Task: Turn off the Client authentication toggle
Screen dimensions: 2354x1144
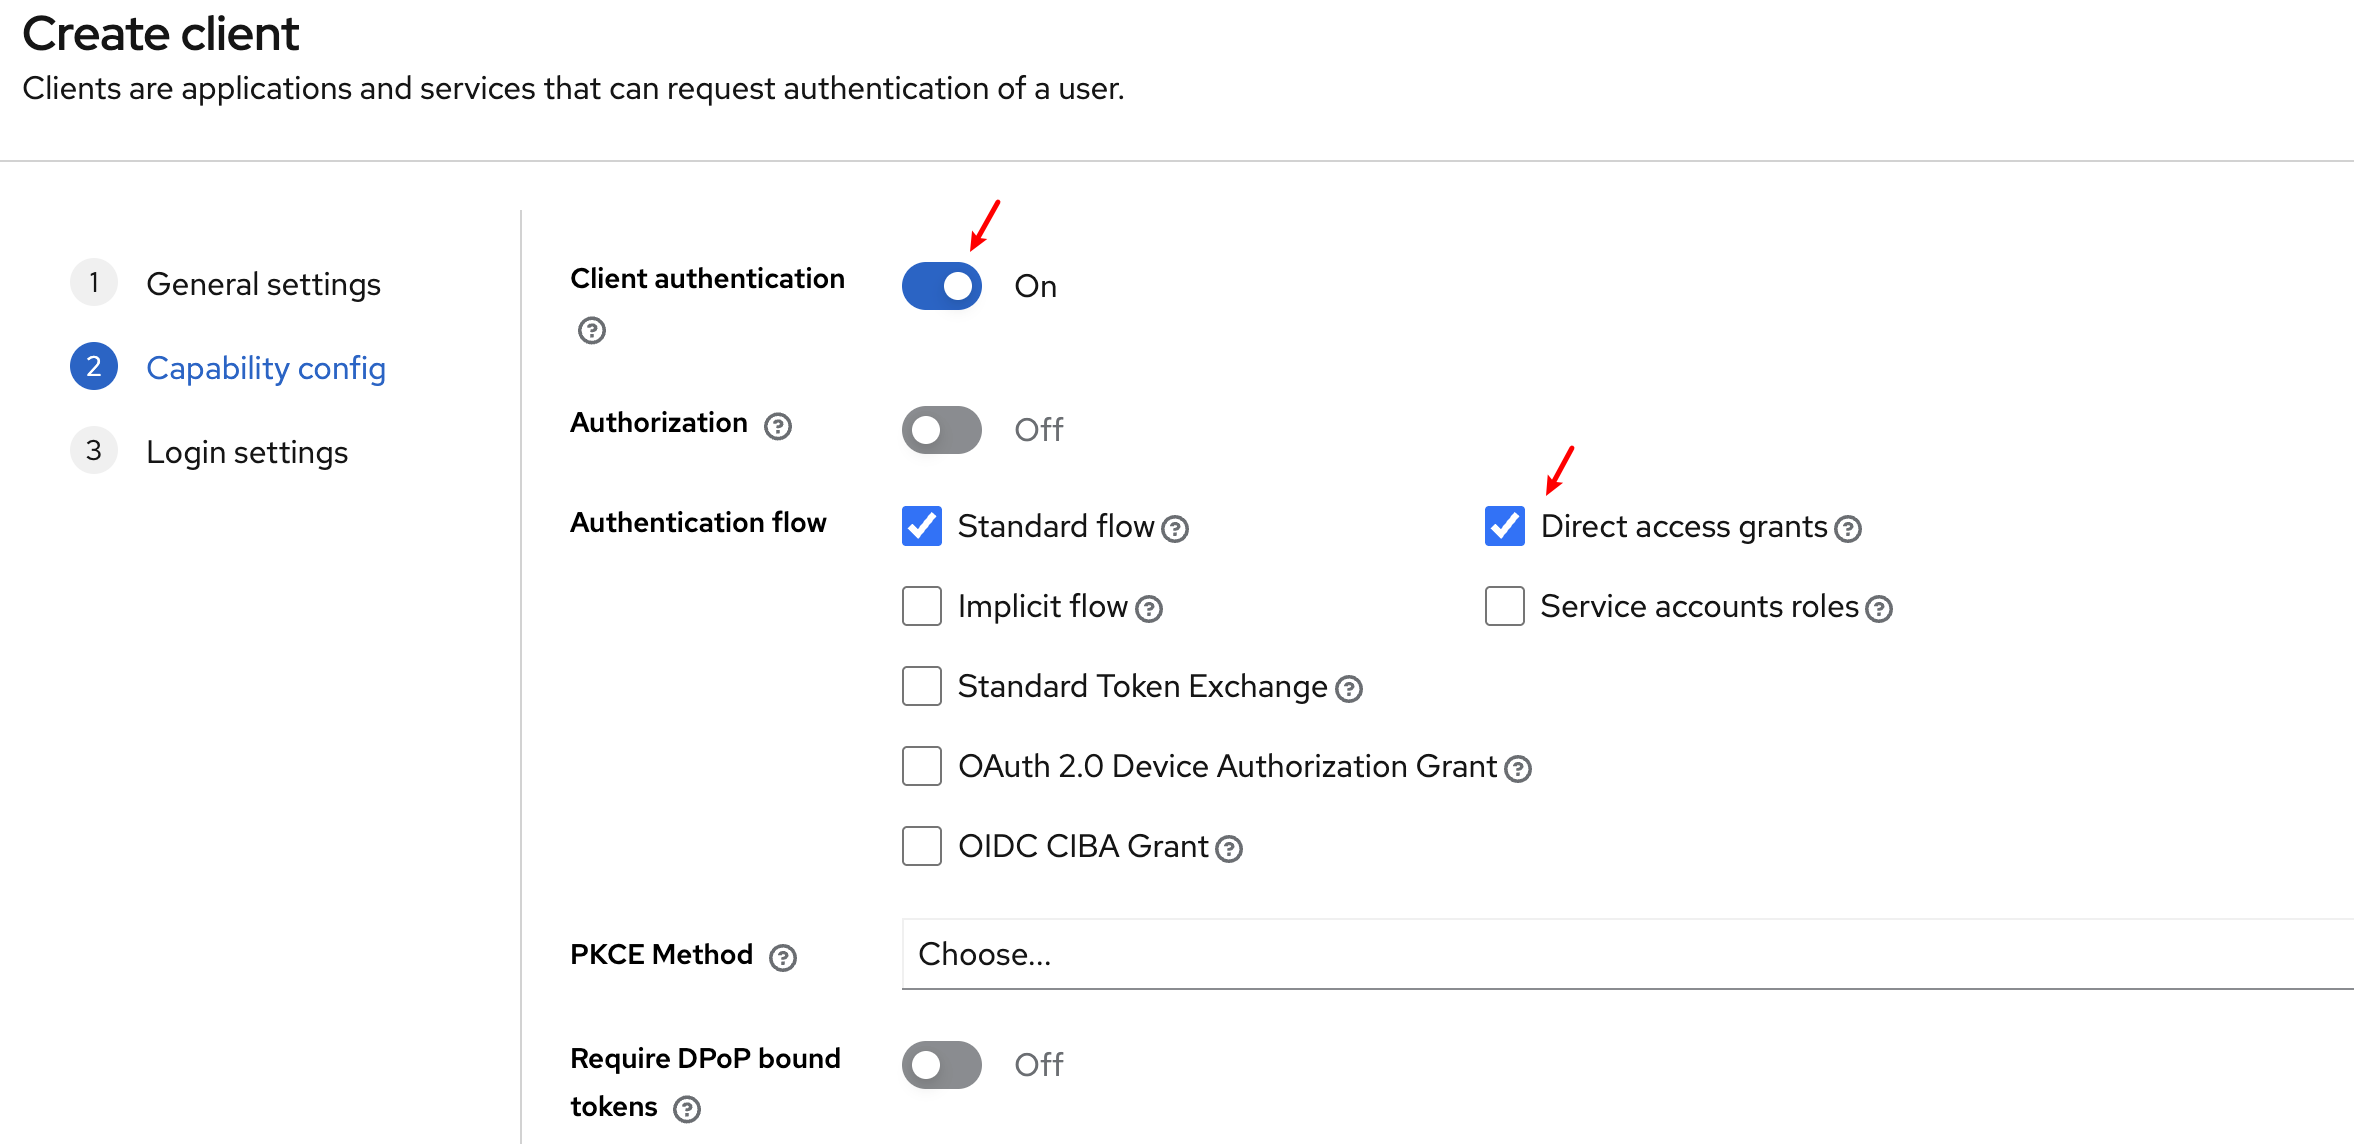Action: (941, 286)
